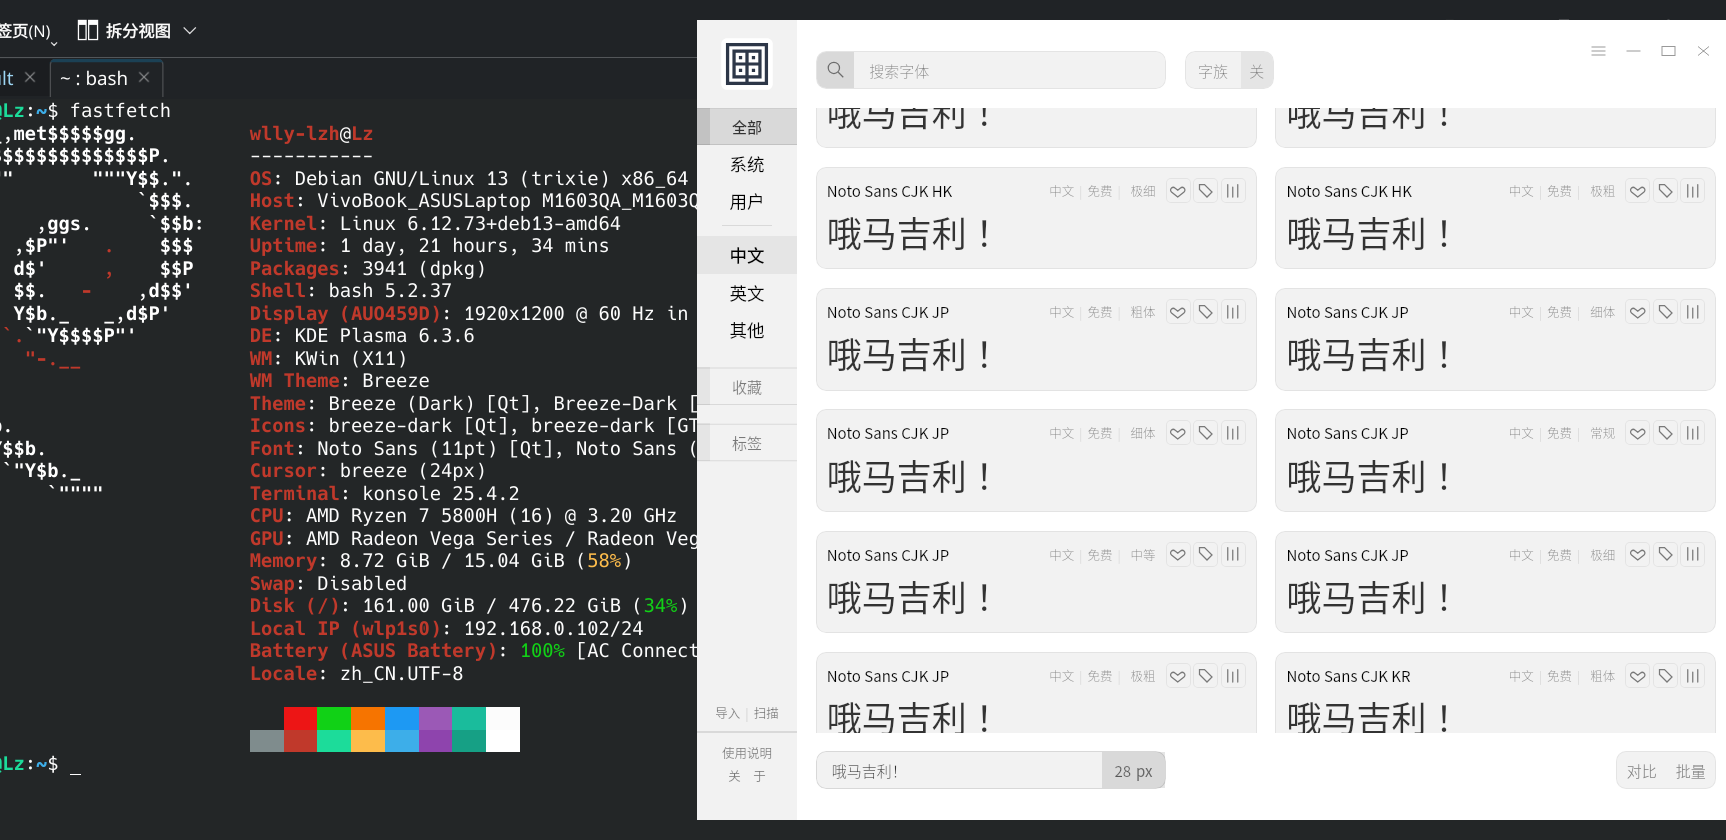Filter fonts by 英文
Image resolution: width=1726 pixels, height=840 pixels.
747,293
